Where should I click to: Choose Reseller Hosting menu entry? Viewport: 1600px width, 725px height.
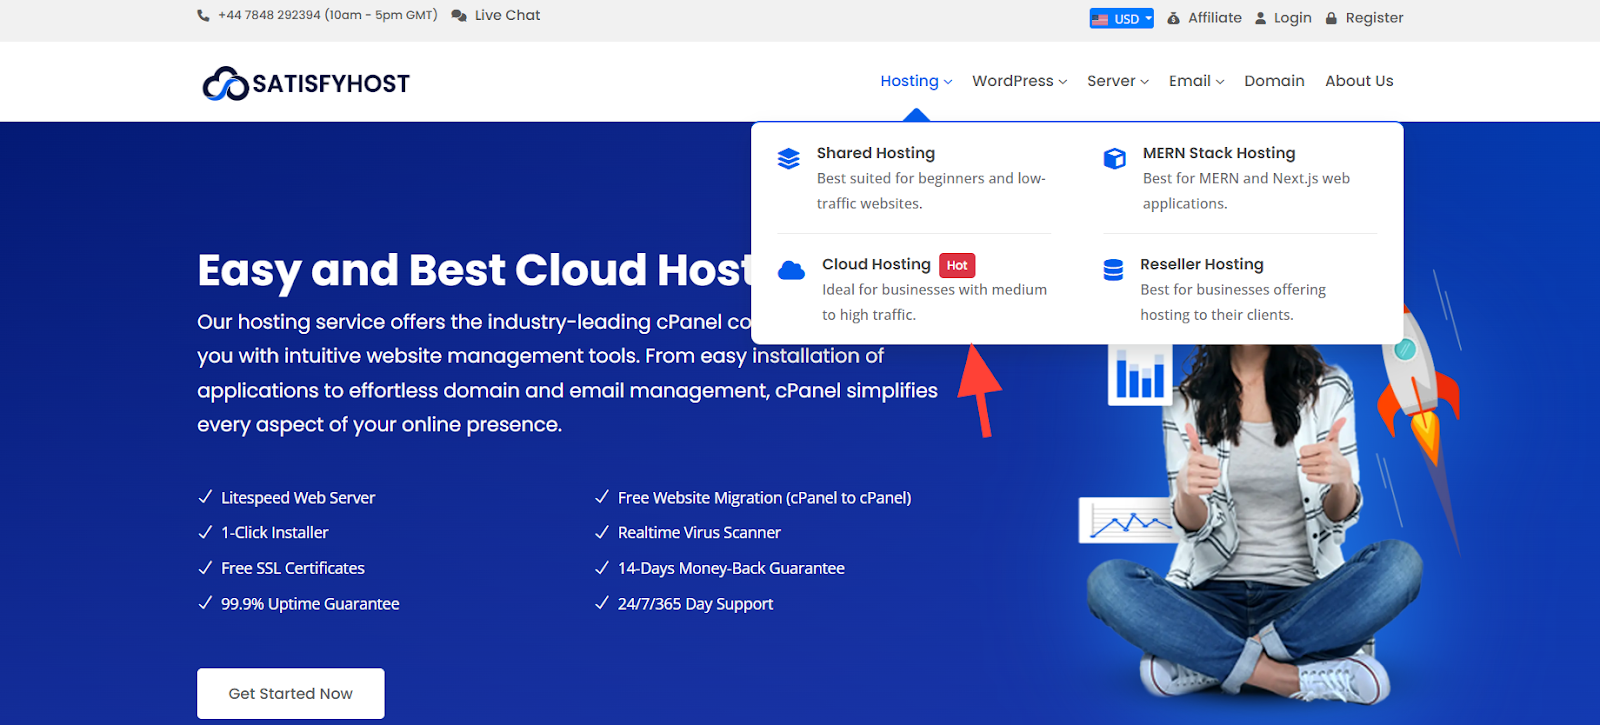click(x=1202, y=264)
